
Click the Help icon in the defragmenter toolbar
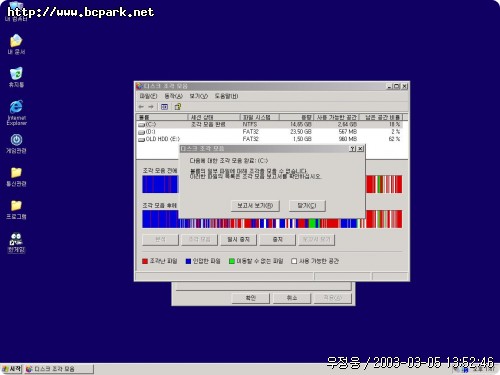tap(178, 107)
